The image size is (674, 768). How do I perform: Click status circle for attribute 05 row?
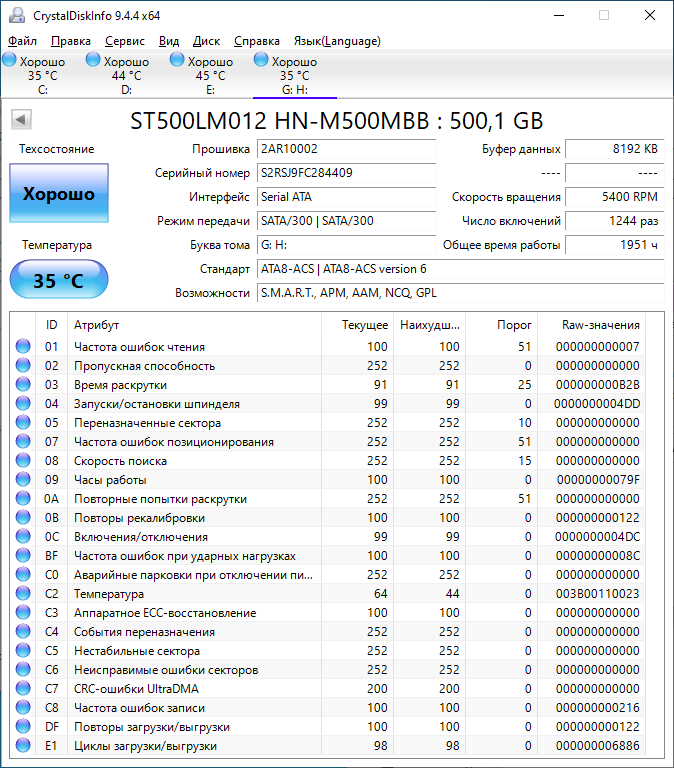click(23, 422)
